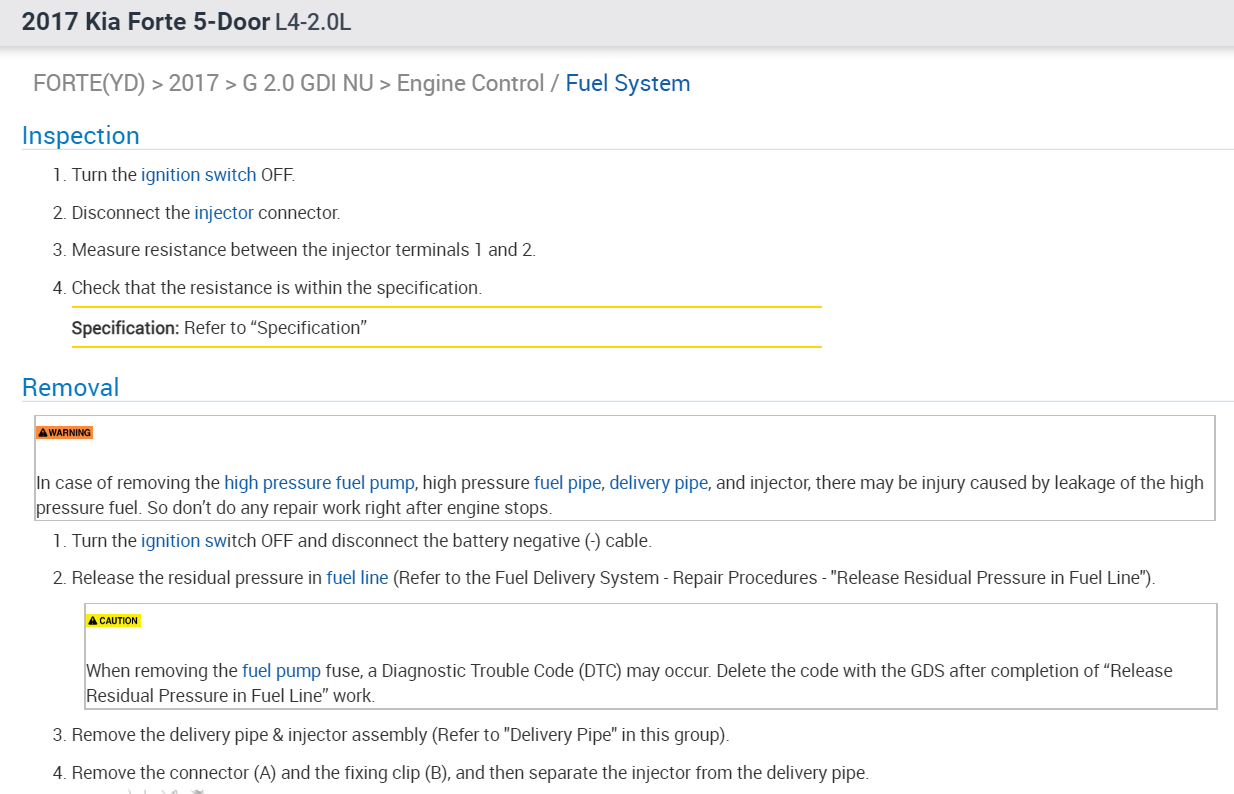1234x794 pixels.
Task: Select the Removal section heading
Action: 70,387
